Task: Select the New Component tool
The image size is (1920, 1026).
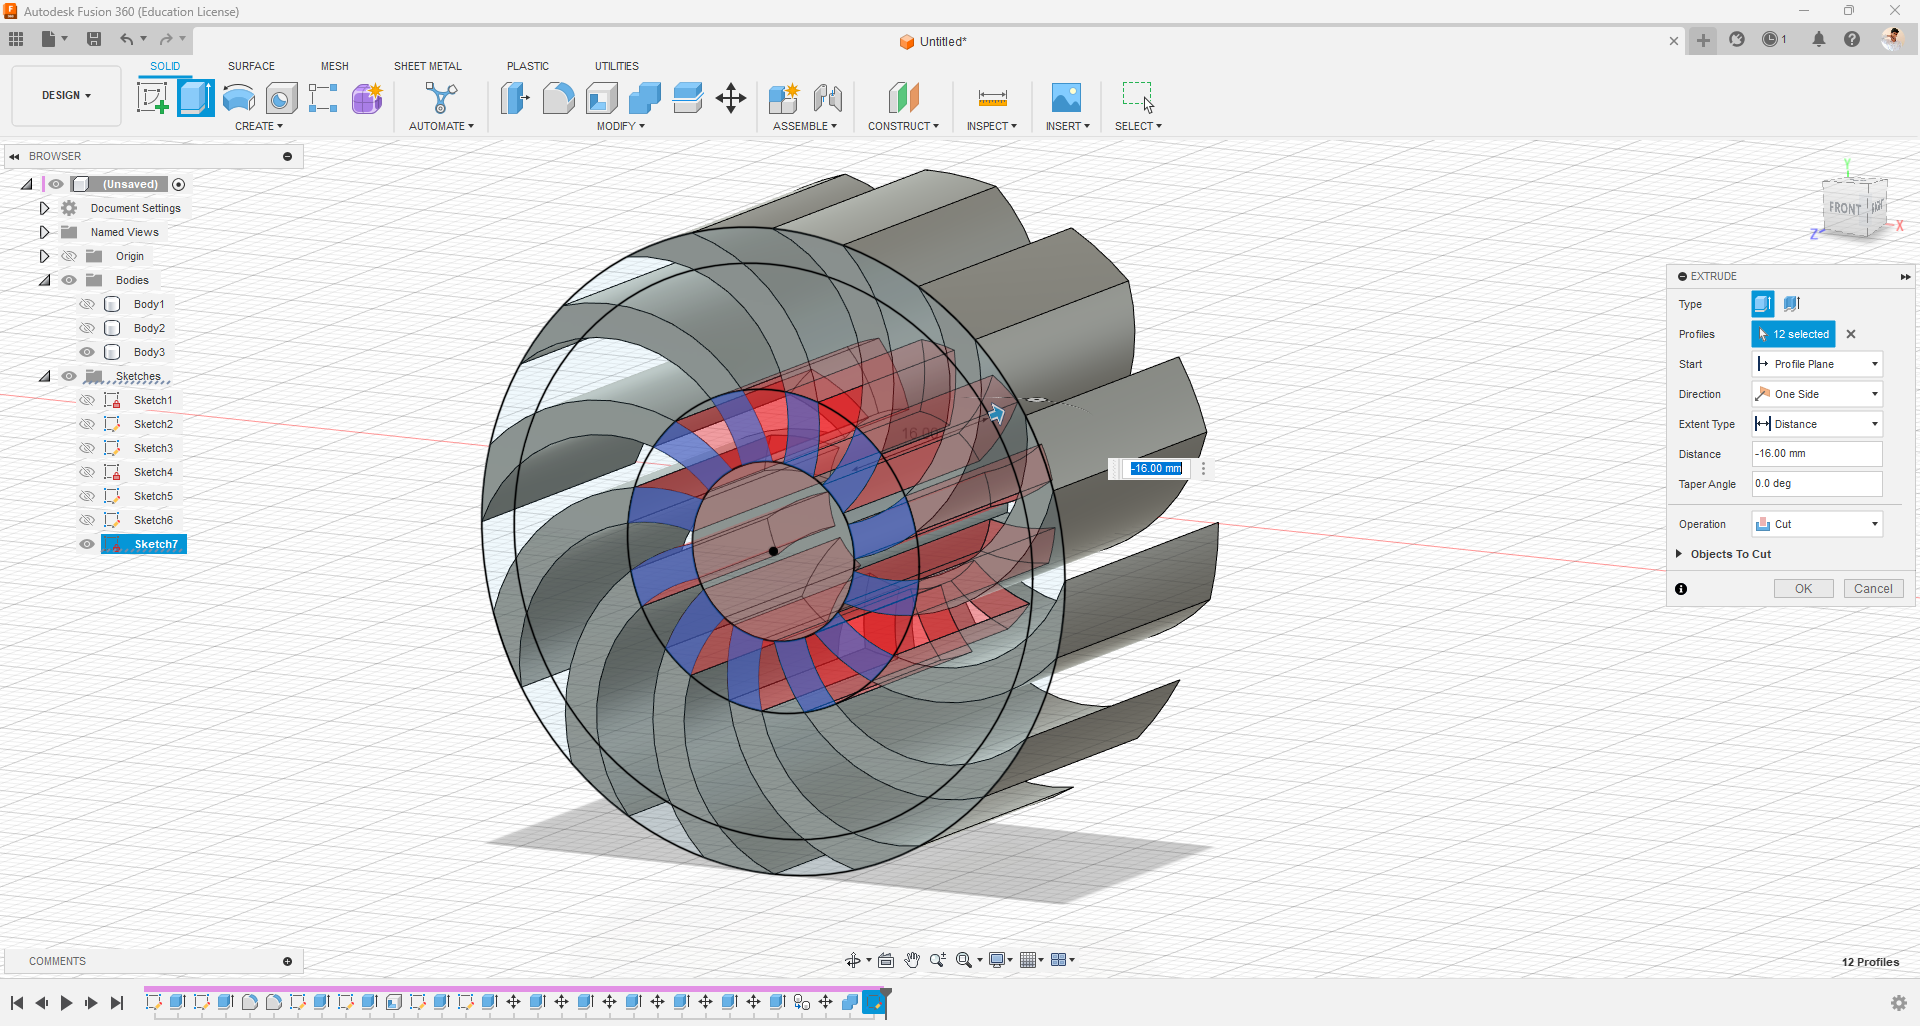Action: [784, 98]
